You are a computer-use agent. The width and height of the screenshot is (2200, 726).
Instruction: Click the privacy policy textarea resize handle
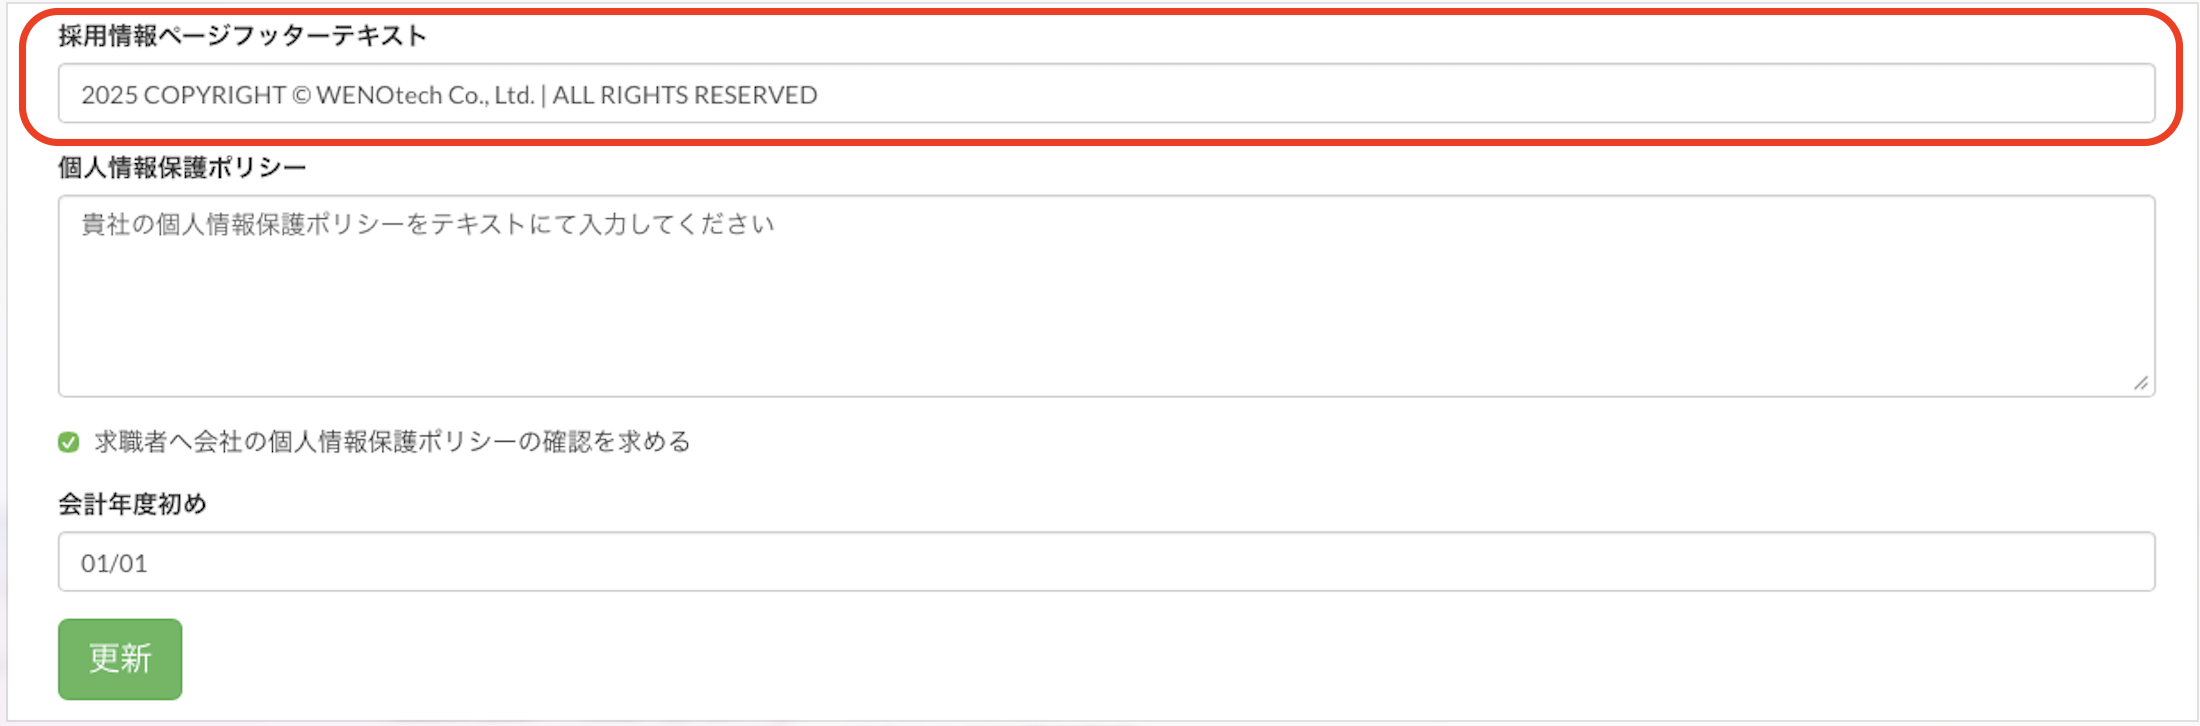click(2140, 383)
